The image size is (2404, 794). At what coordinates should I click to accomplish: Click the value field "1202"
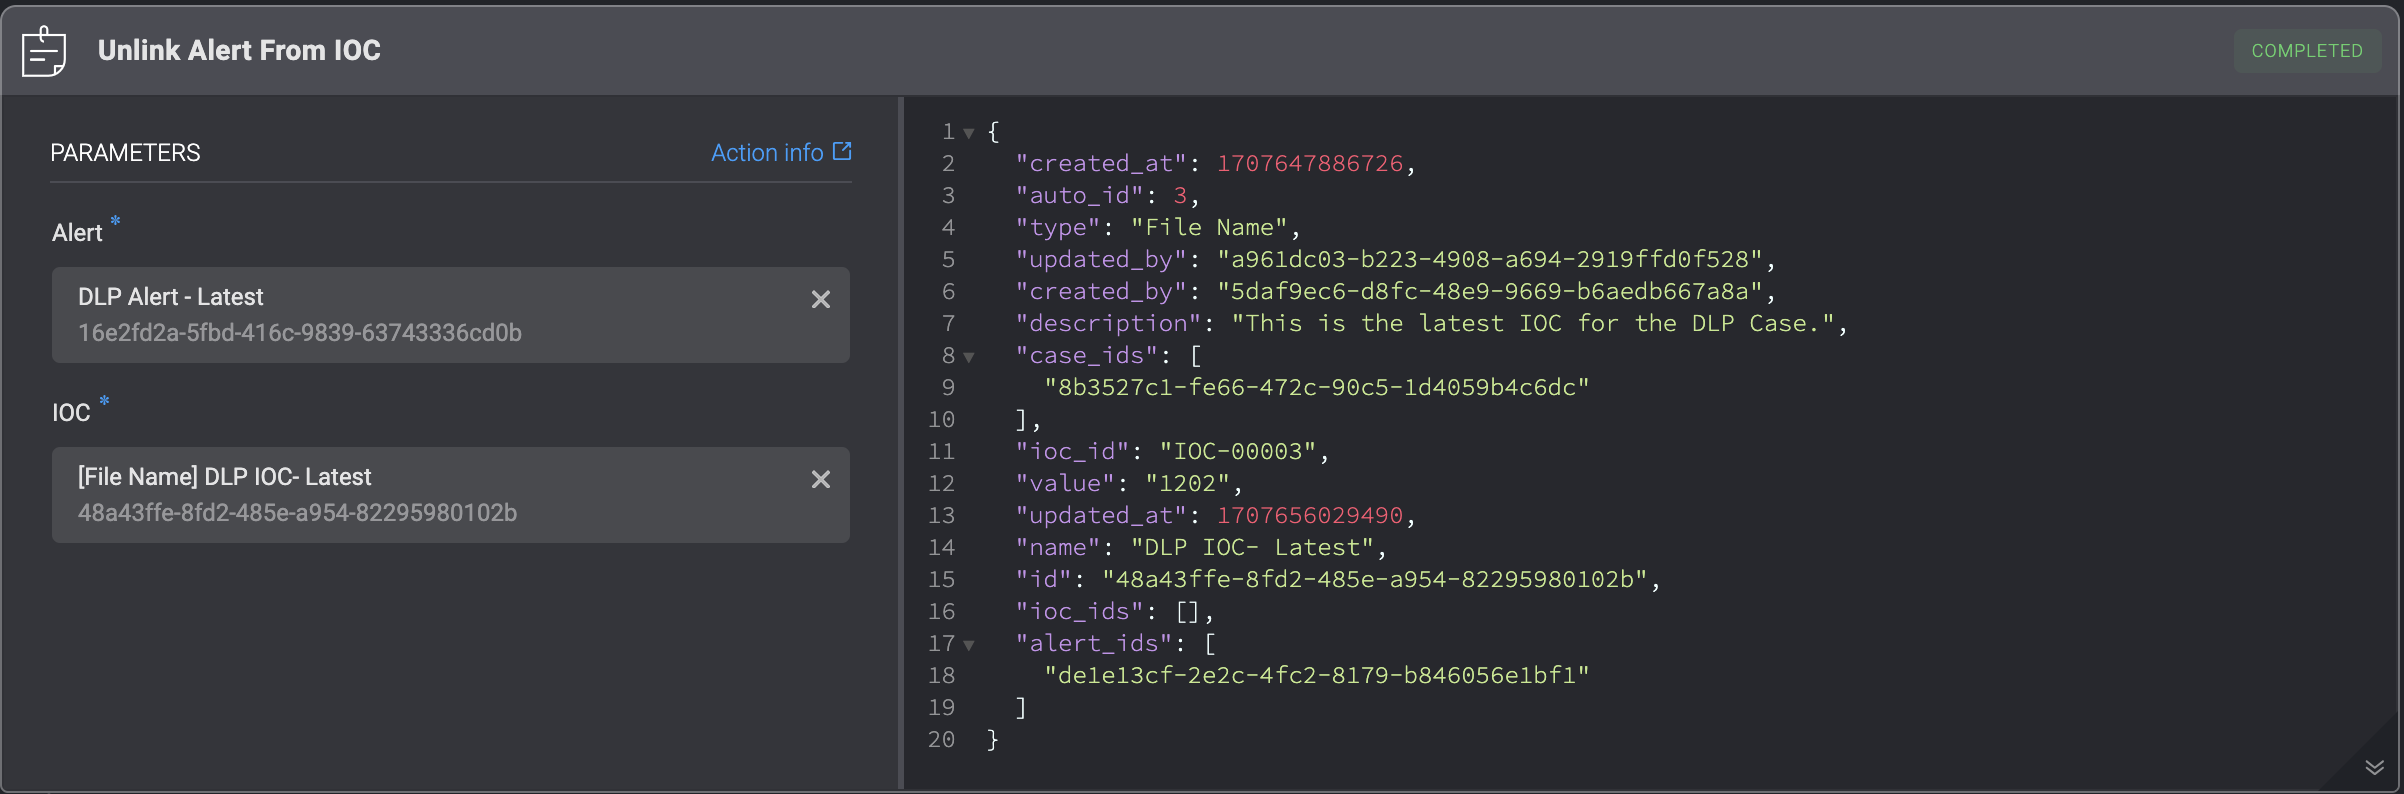tap(1188, 483)
